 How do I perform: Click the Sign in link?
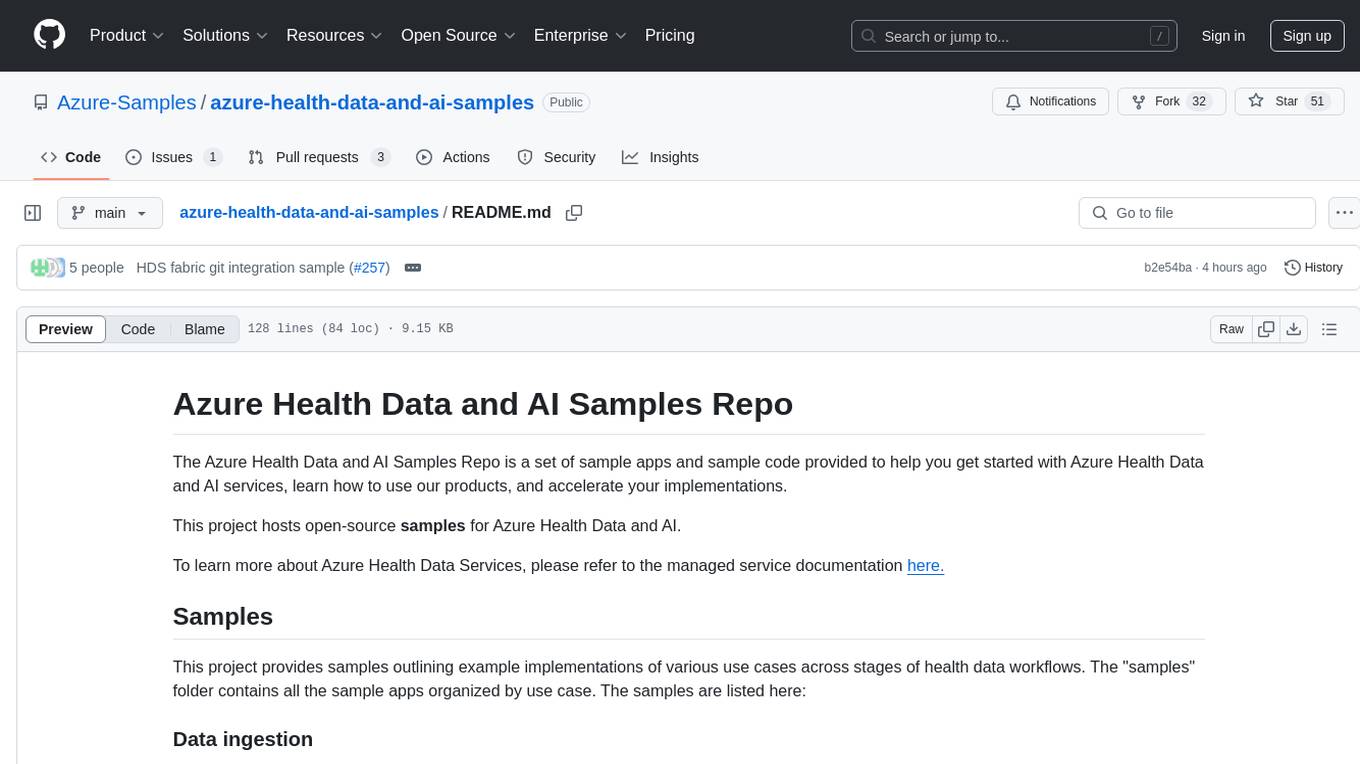(x=1223, y=36)
